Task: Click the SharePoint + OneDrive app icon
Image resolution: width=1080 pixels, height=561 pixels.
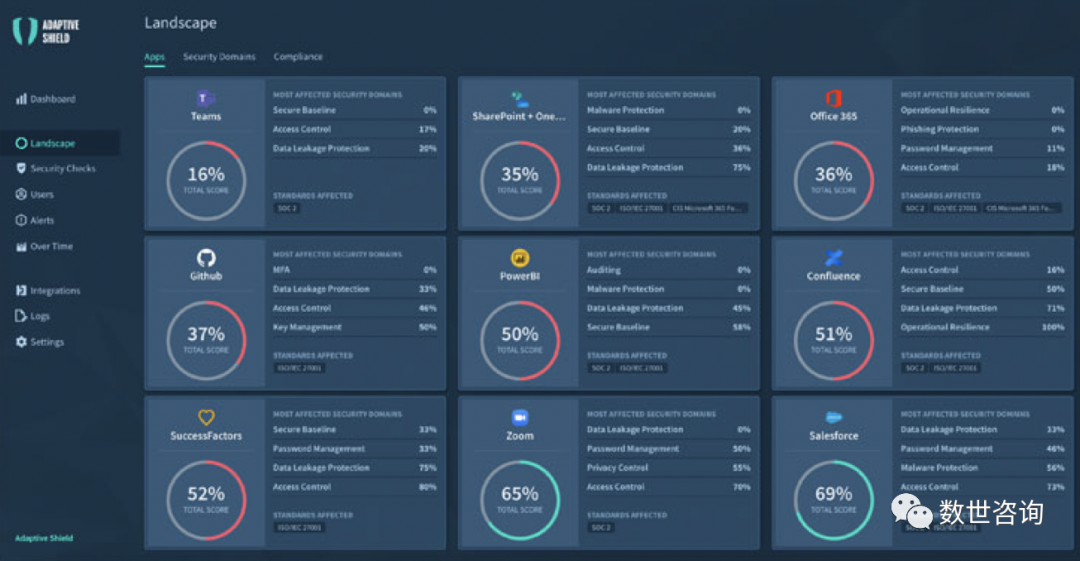Action: pyautogui.click(x=519, y=99)
